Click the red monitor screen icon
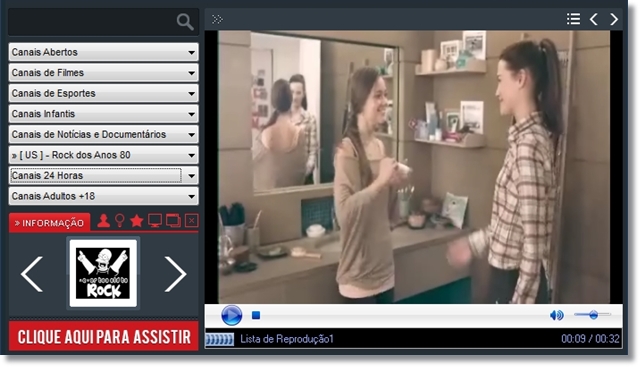 pyautogui.click(x=155, y=221)
